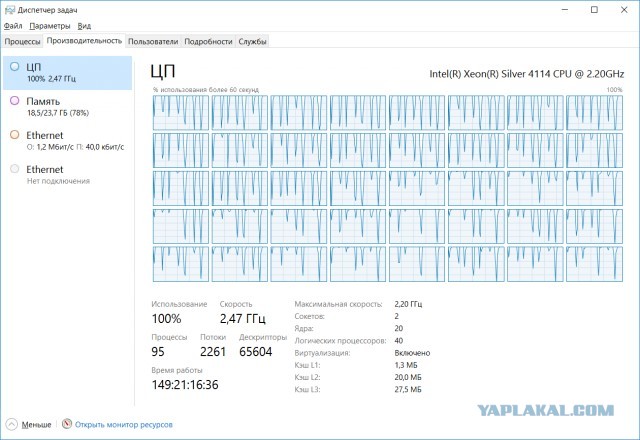The height and width of the screenshot is (440, 640).
Task: Switch to the Процессы tab
Action: click(22, 42)
